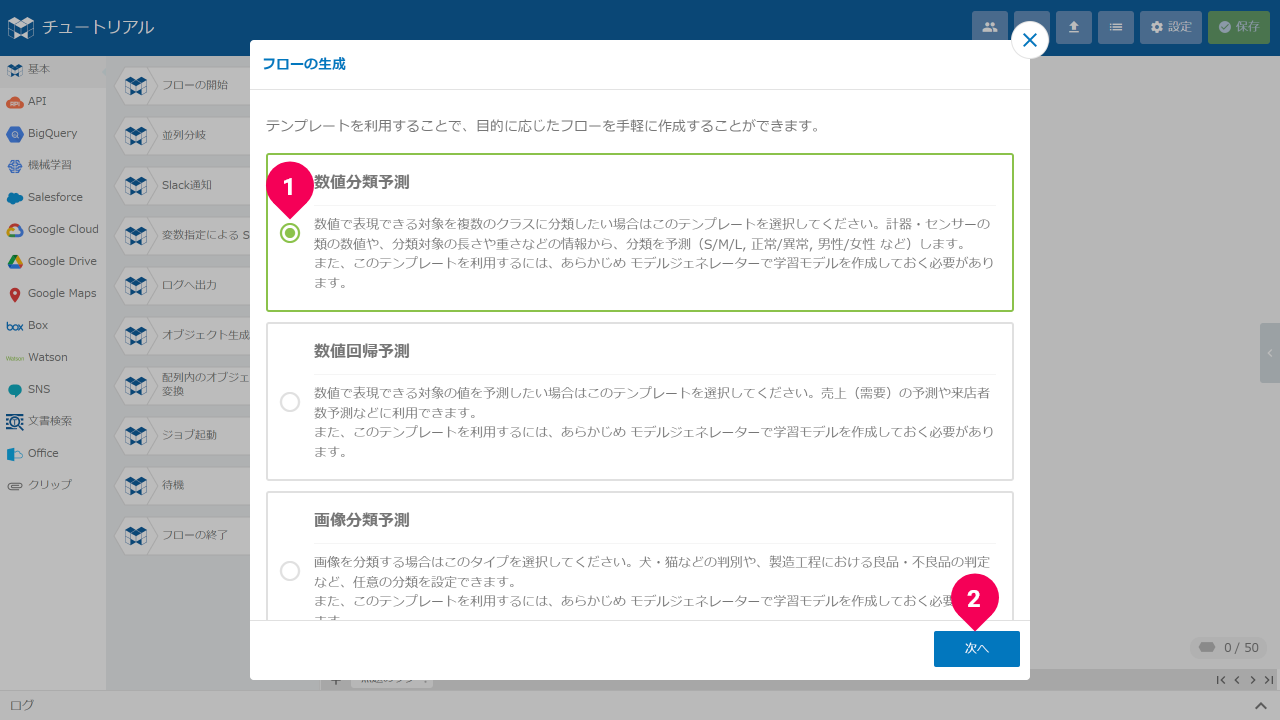Open the user sharing icon in header

(990, 27)
